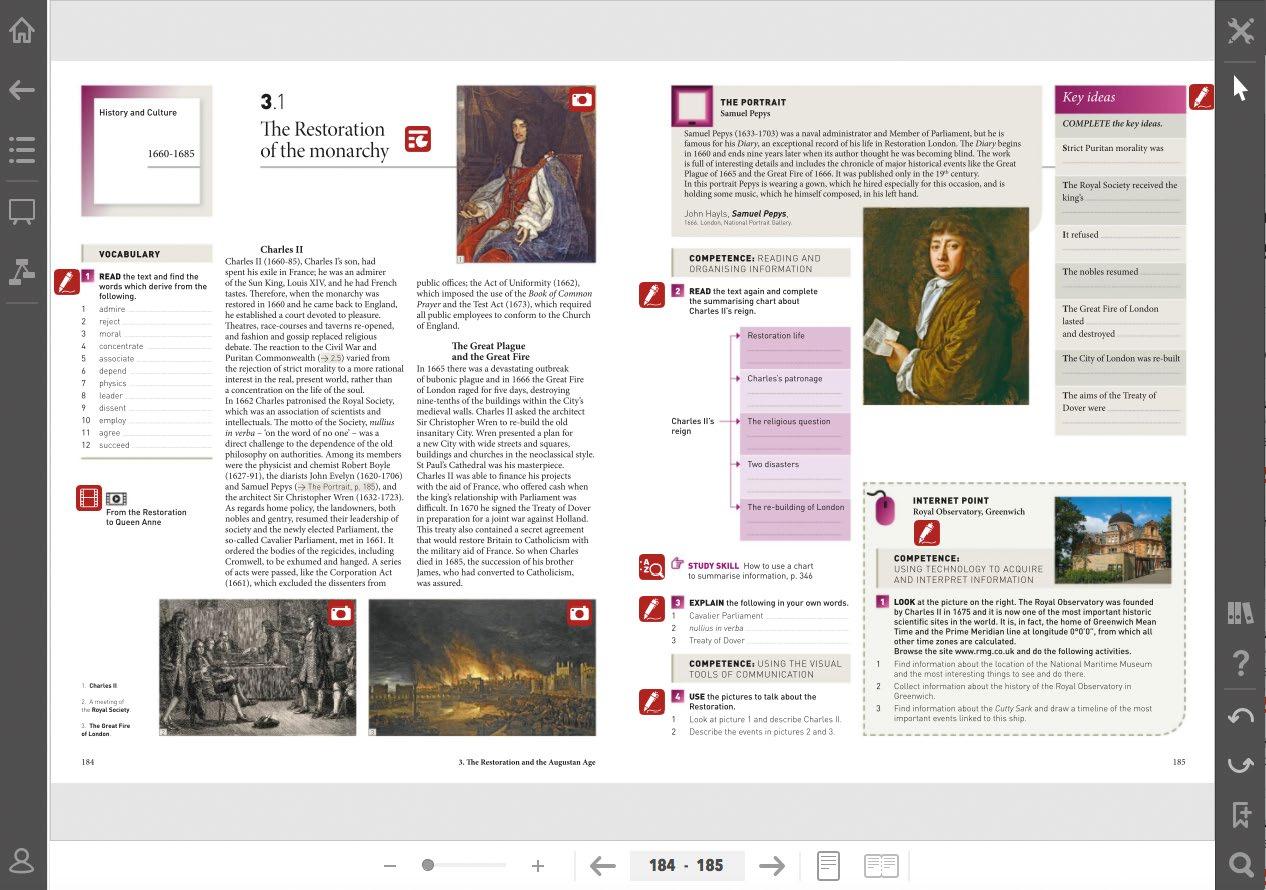
Task: Click 'Treaty of Dover' in exercise 3
Action: coord(717,641)
